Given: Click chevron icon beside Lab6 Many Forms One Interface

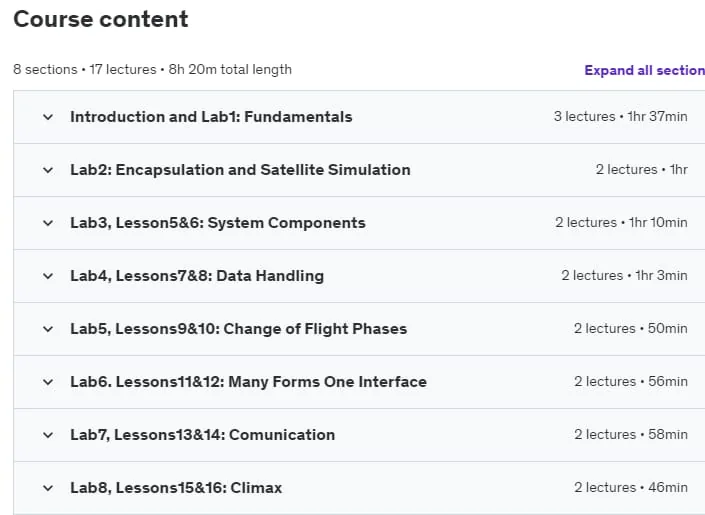Looking at the screenshot, I should click(48, 382).
